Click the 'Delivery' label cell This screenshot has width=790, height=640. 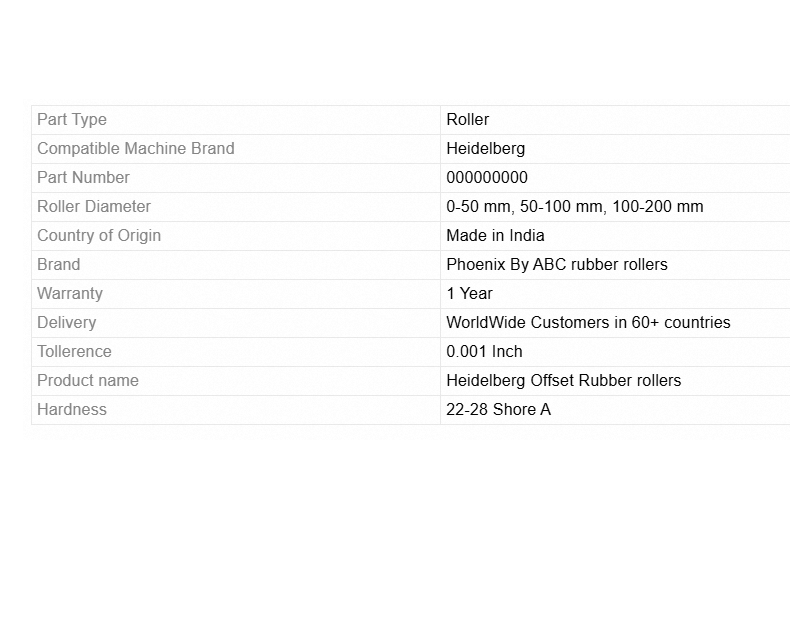pos(67,323)
